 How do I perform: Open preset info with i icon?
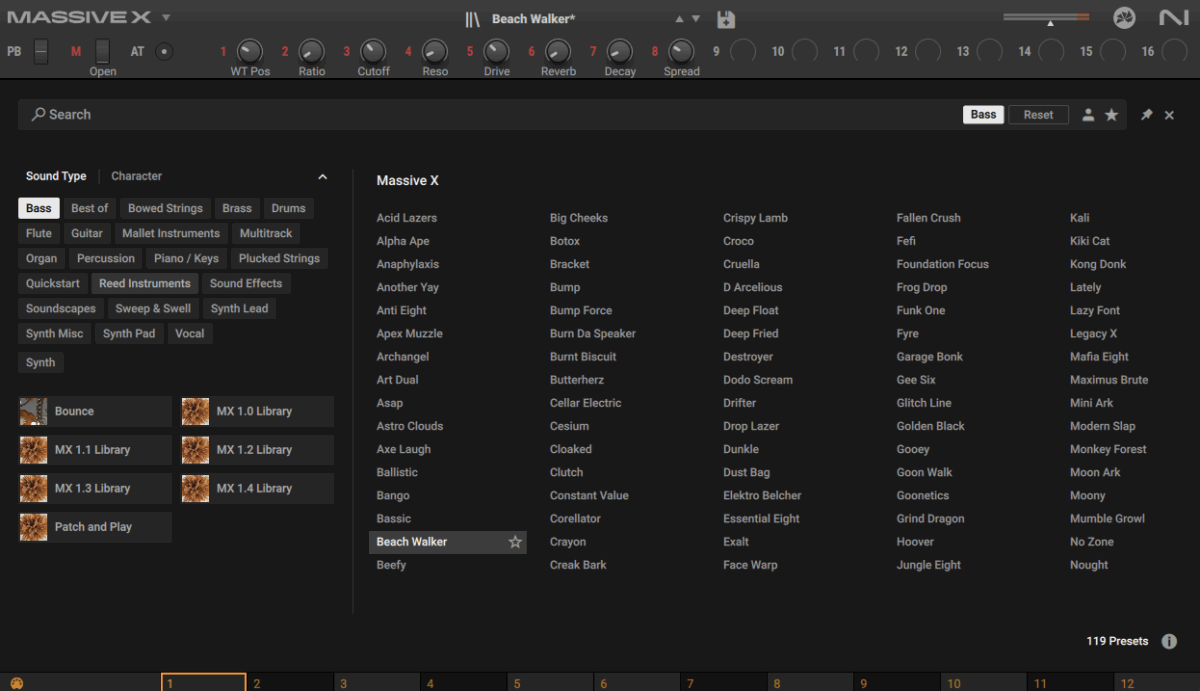(x=1169, y=641)
